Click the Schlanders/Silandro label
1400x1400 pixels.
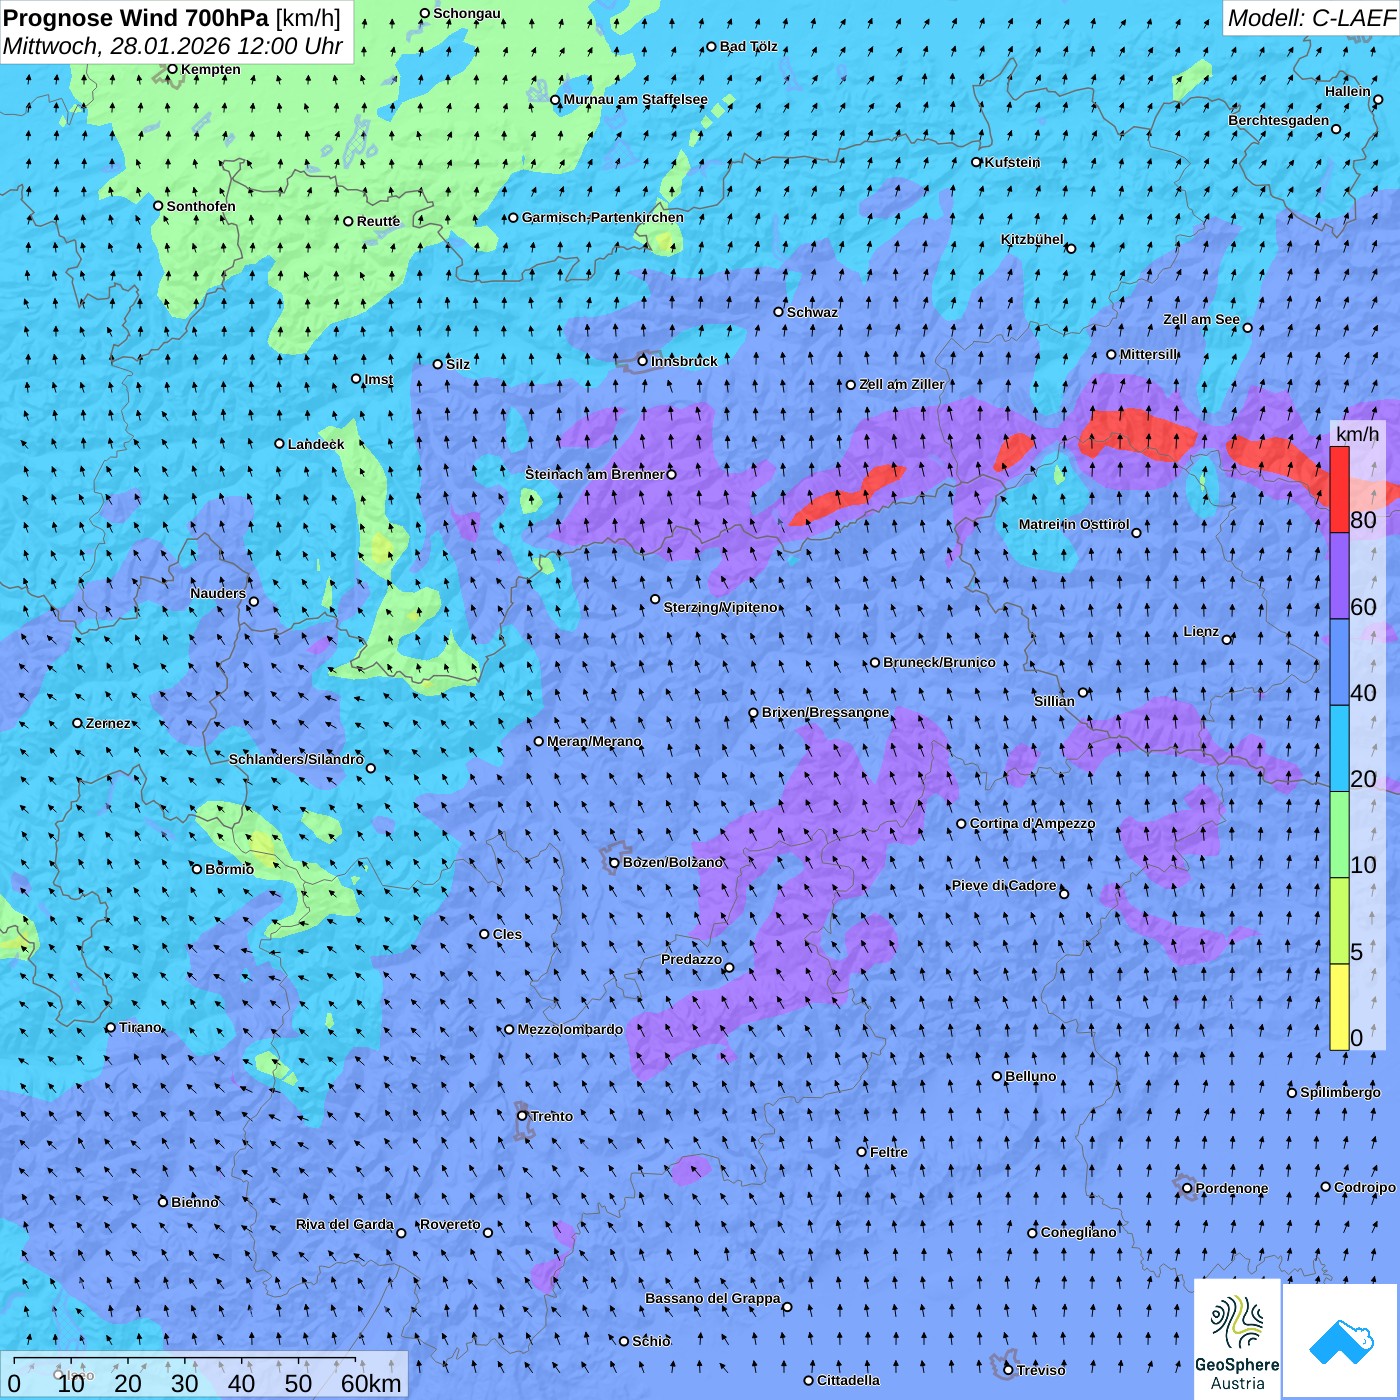point(296,759)
